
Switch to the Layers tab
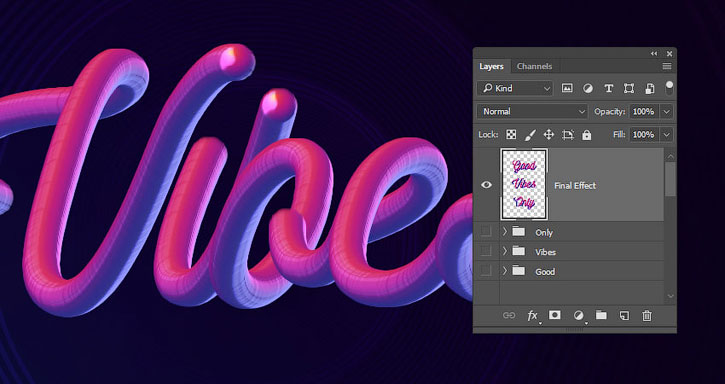[491, 67]
